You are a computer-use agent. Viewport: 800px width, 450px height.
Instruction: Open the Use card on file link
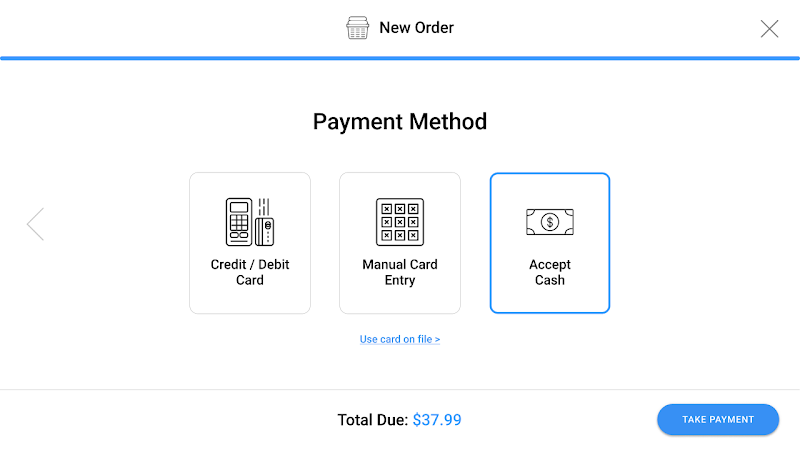(400, 339)
